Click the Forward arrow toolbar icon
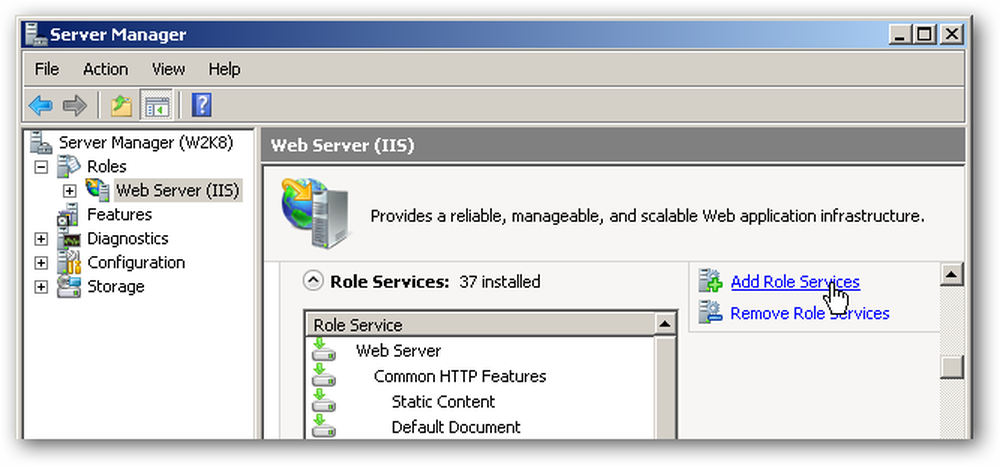The height and width of the screenshot is (466, 1000). [x=75, y=105]
